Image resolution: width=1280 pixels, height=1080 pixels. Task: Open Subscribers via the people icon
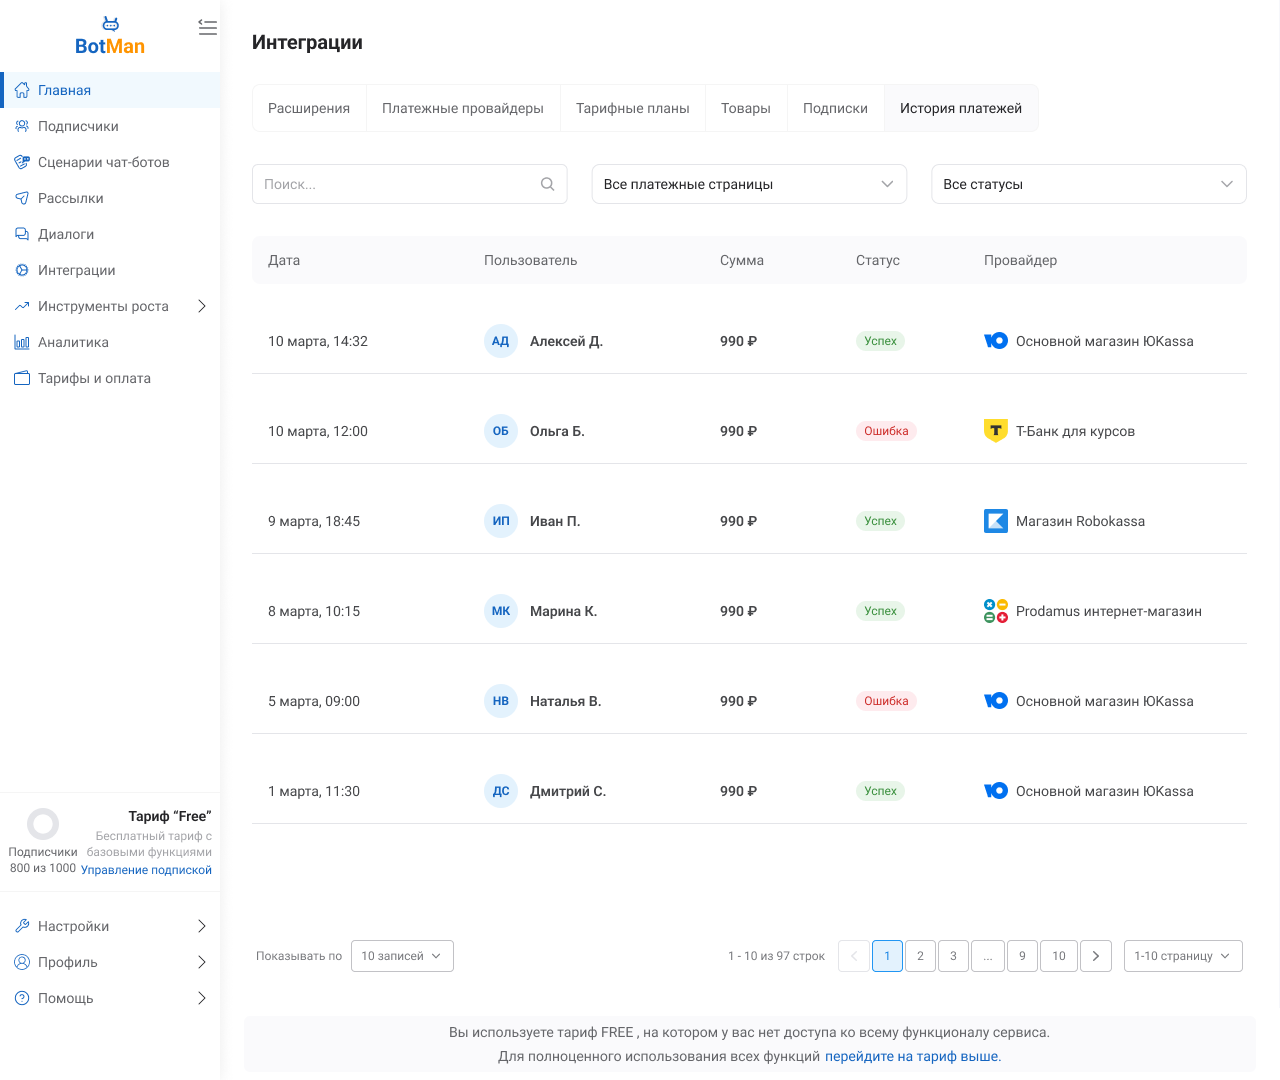point(22,126)
